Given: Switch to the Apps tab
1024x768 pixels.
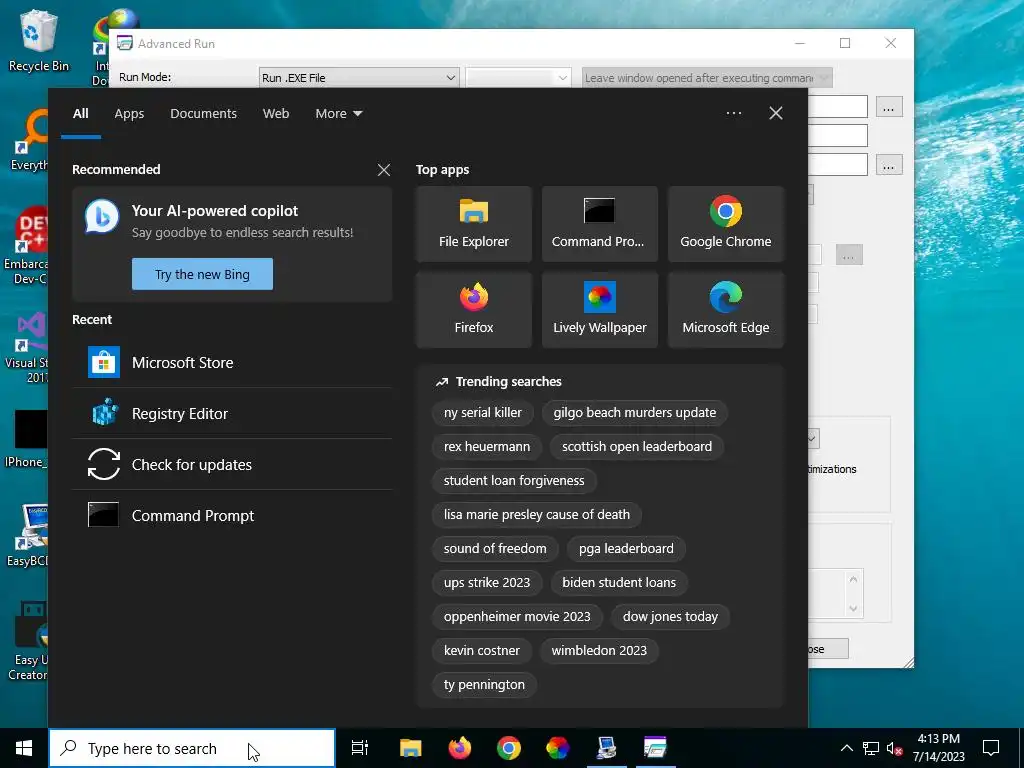Looking at the screenshot, I should (129, 114).
